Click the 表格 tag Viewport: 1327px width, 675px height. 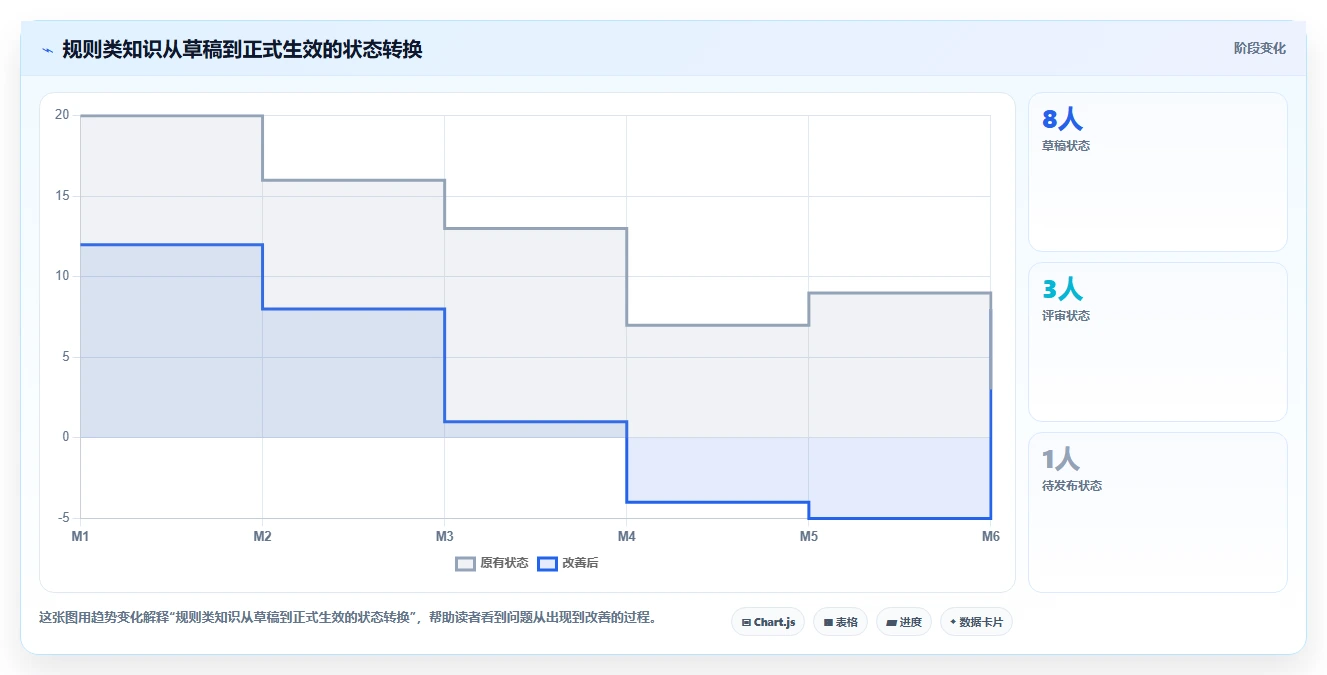[840, 622]
